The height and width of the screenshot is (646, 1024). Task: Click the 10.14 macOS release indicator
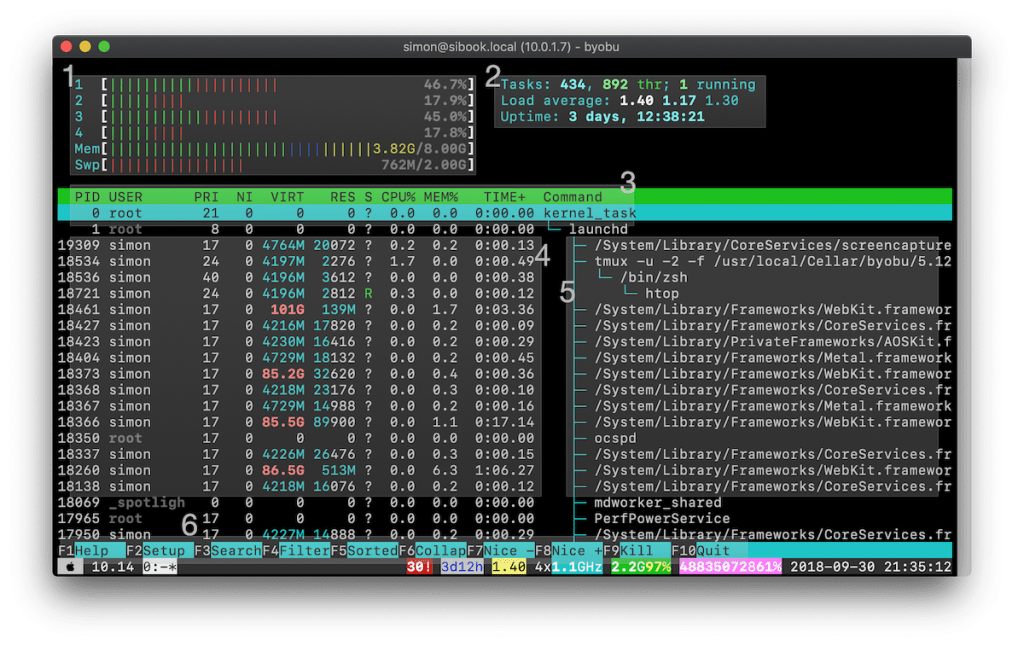110,567
